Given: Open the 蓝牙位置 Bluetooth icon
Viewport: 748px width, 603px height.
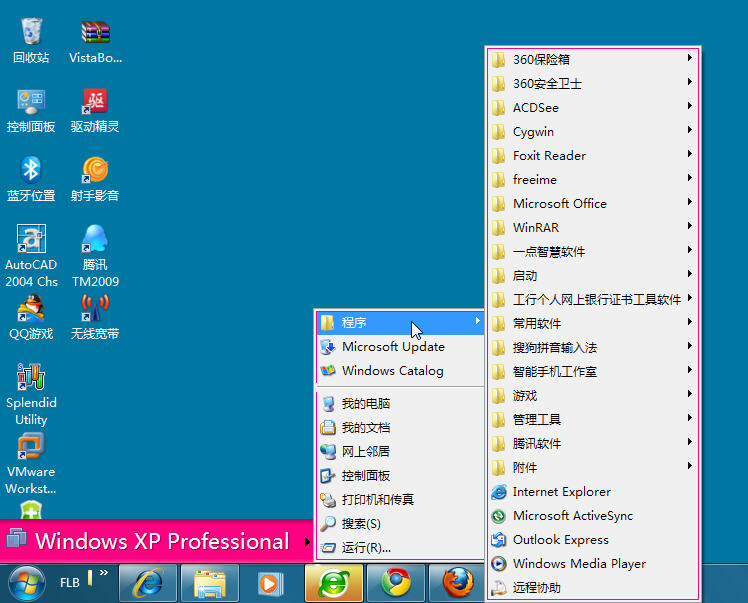Looking at the screenshot, I should [x=31, y=179].
